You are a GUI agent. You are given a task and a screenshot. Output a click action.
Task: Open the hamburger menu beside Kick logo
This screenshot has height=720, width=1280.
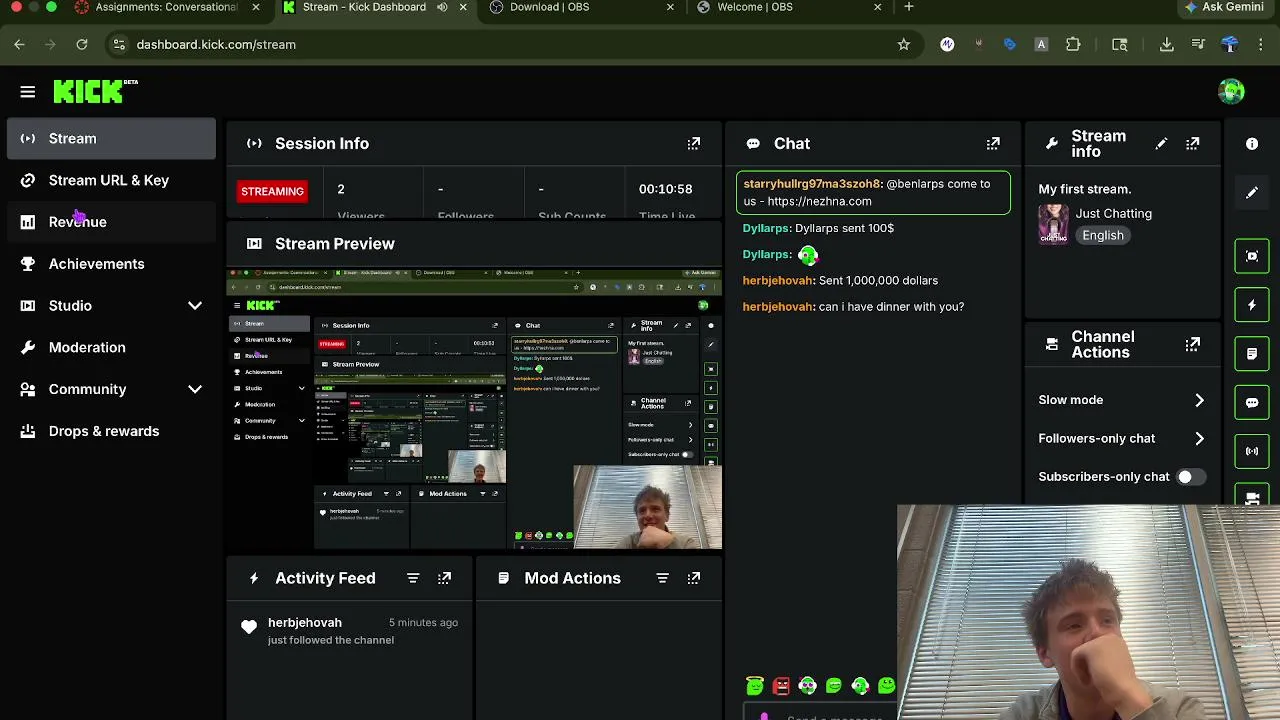pos(28,92)
